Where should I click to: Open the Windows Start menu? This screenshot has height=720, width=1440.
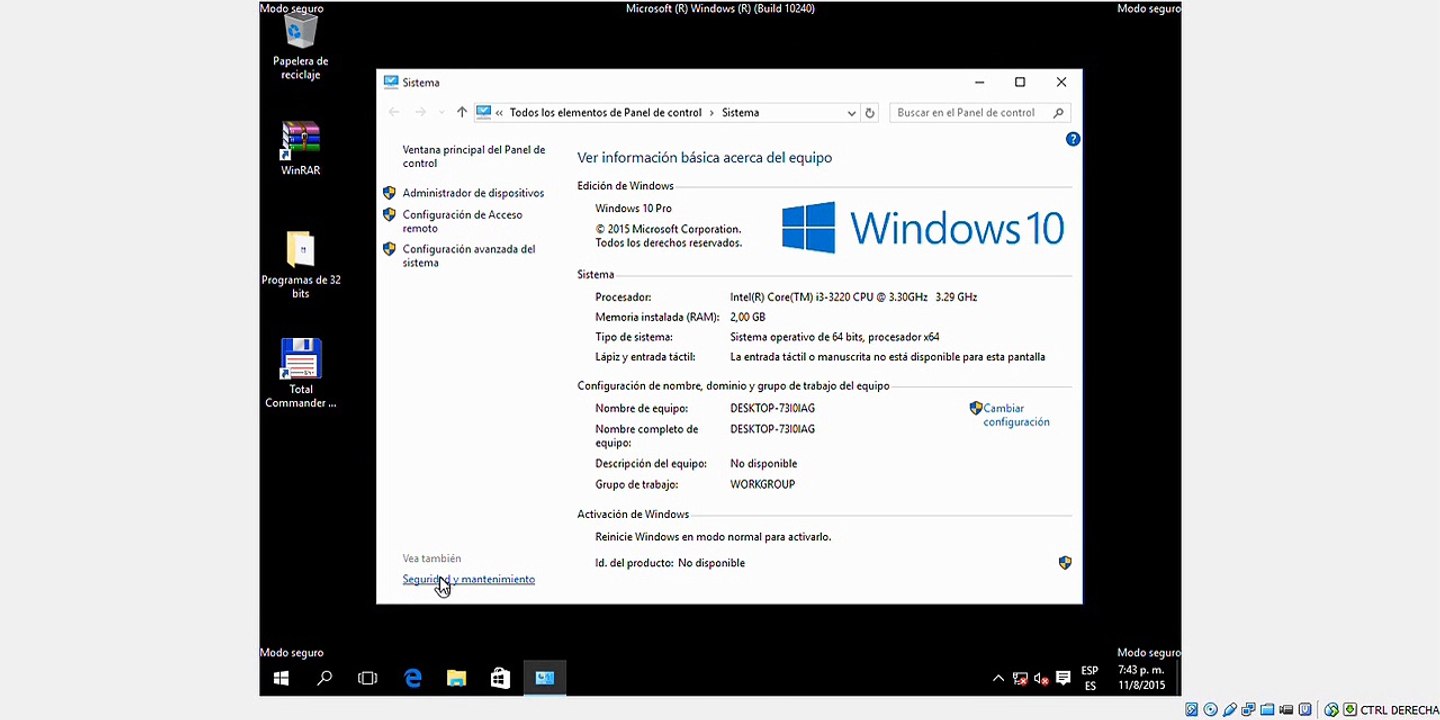(x=281, y=678)
